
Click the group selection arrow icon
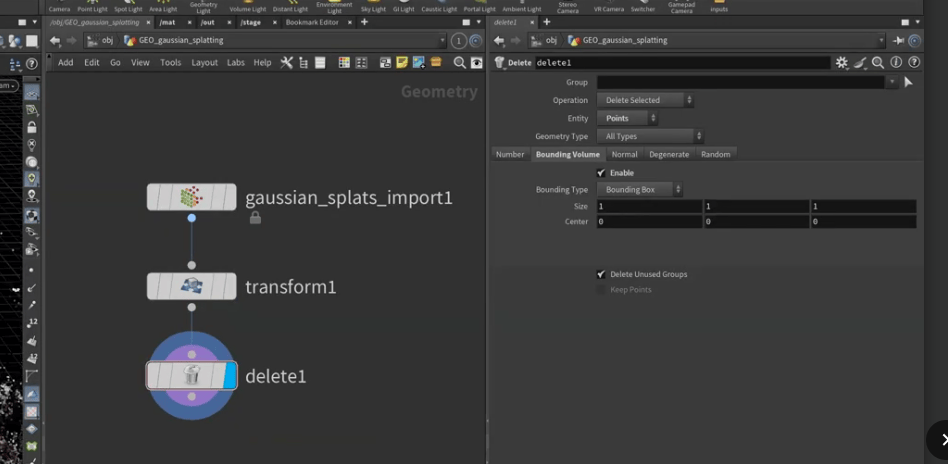[908, 82]
